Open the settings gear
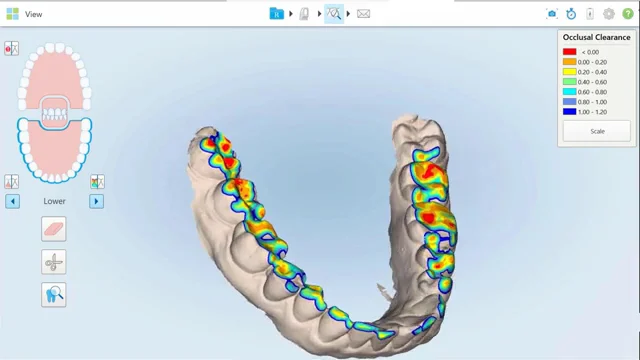The width and height of the screenshot is (640, 360). click(x=609, y=14)
